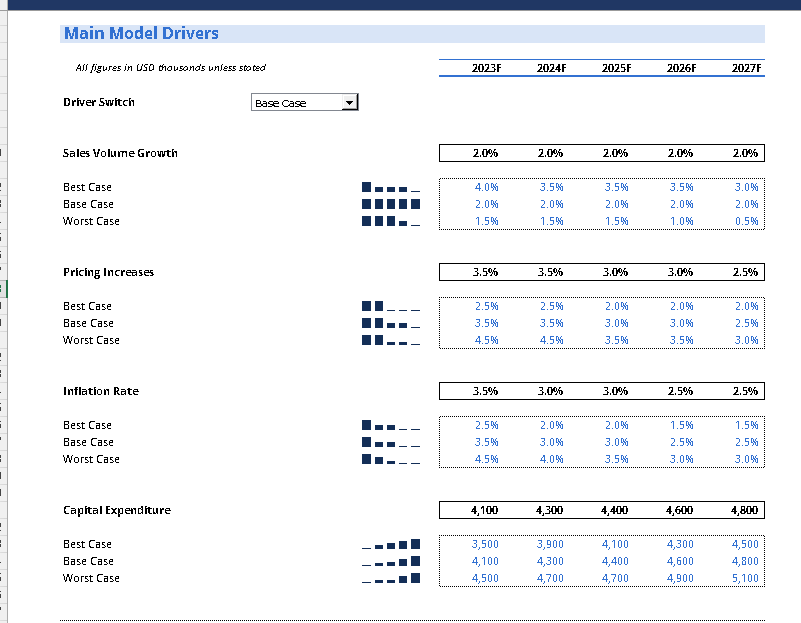
Task: Select the Capital Expenditure label
Action: point(116,510)
